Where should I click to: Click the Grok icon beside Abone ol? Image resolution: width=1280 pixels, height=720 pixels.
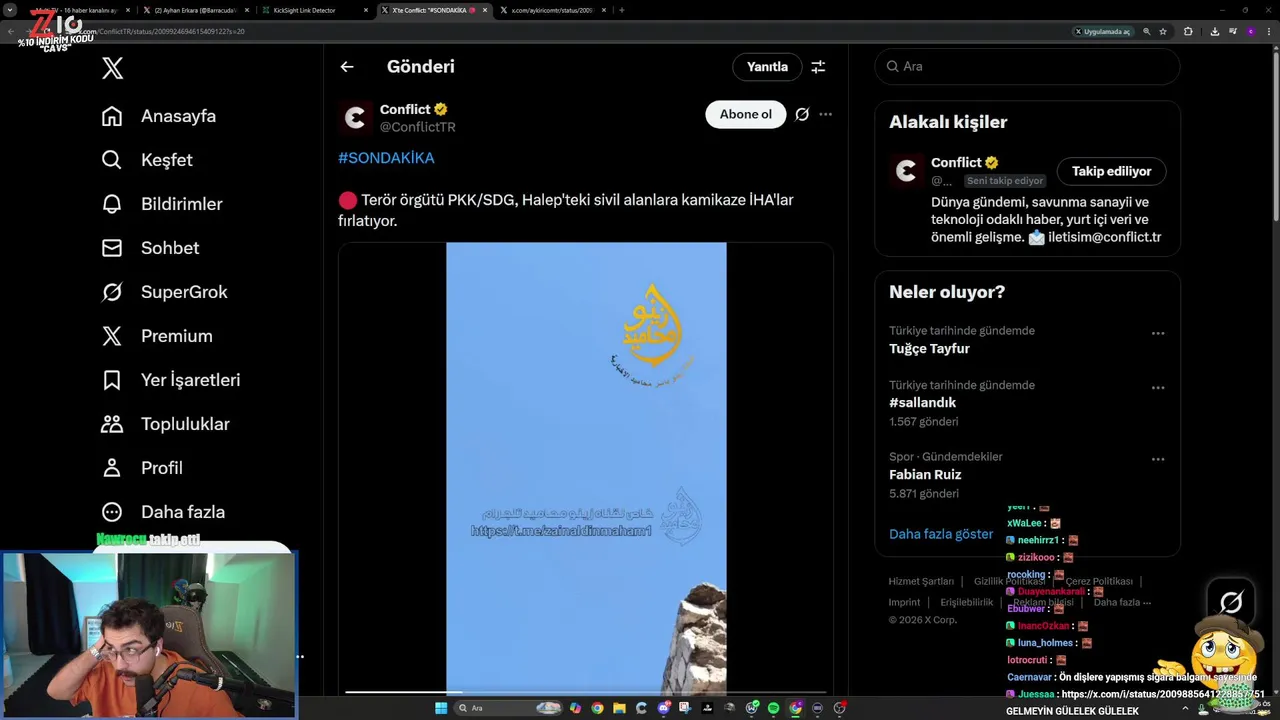coord(802,114)
